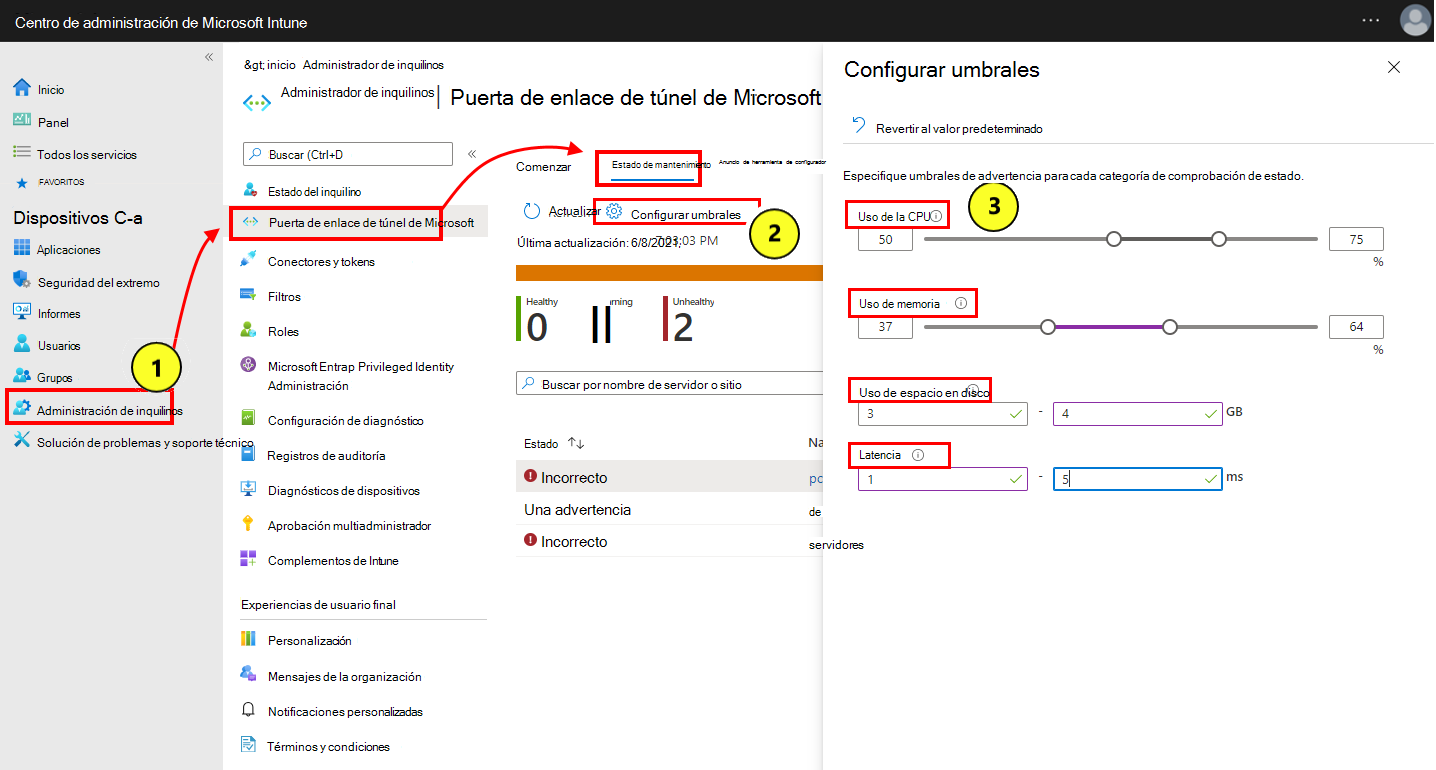The image size is (1436, 770).
Task: Click Revertir al valor predeterminado
Action: (x=948, y=128)
